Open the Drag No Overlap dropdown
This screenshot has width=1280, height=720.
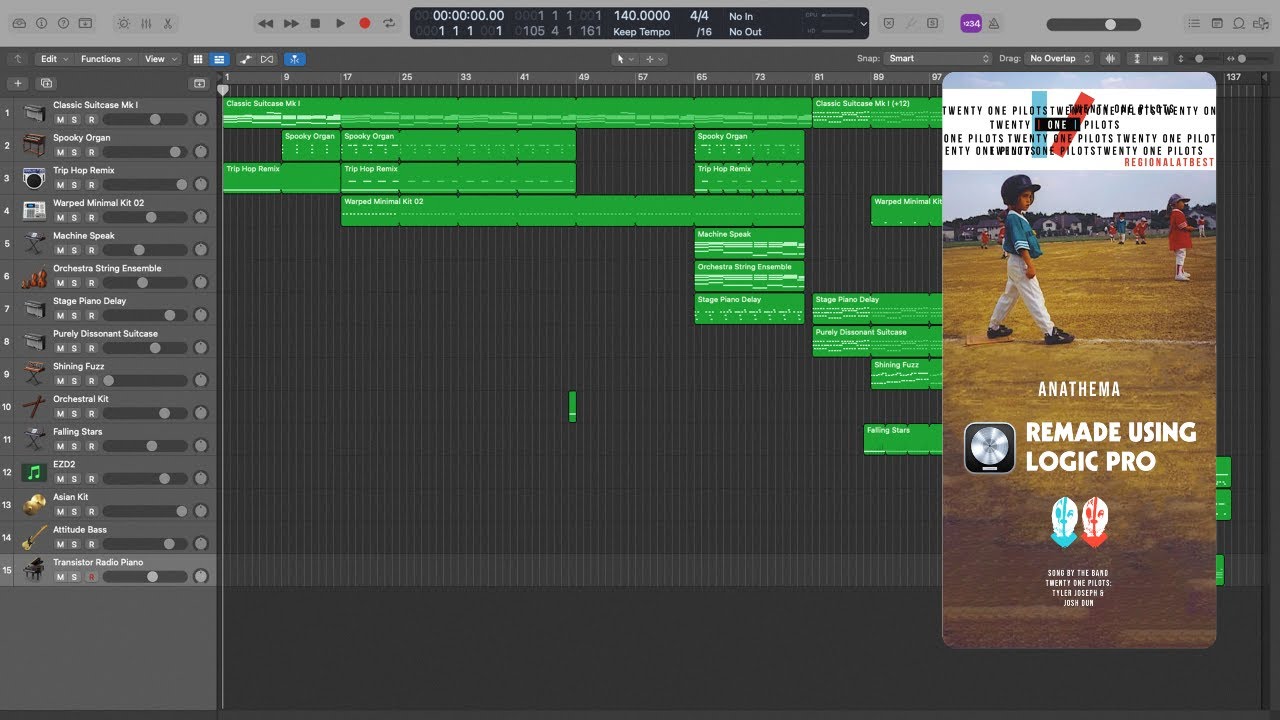[1060, 59]
